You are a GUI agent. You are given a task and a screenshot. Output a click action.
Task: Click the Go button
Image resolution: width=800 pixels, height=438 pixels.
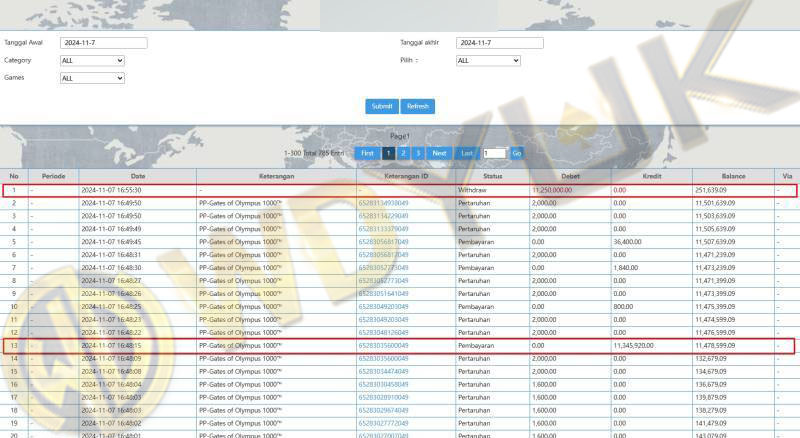click(x=516, y=153)
